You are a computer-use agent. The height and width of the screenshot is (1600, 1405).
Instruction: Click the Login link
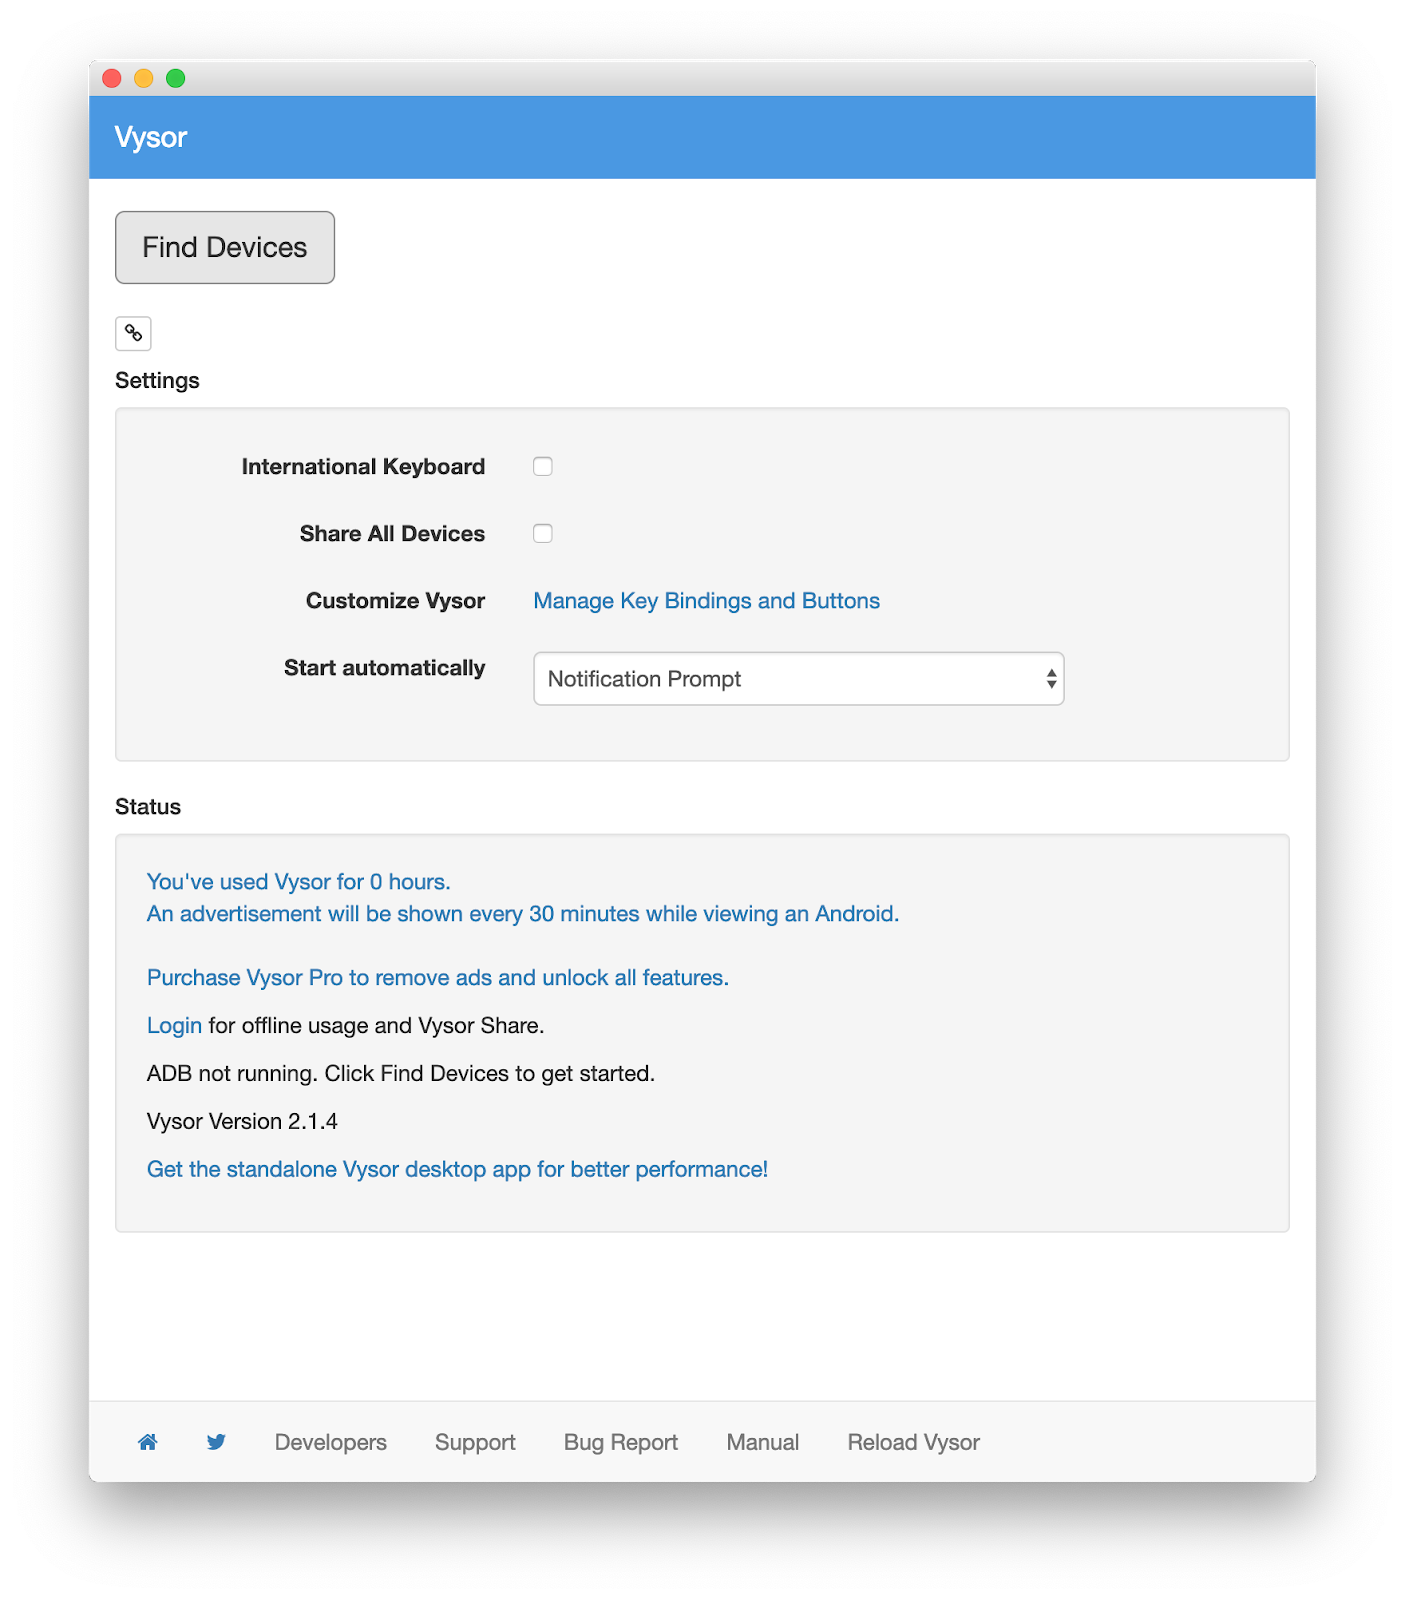click(174, 1026)
